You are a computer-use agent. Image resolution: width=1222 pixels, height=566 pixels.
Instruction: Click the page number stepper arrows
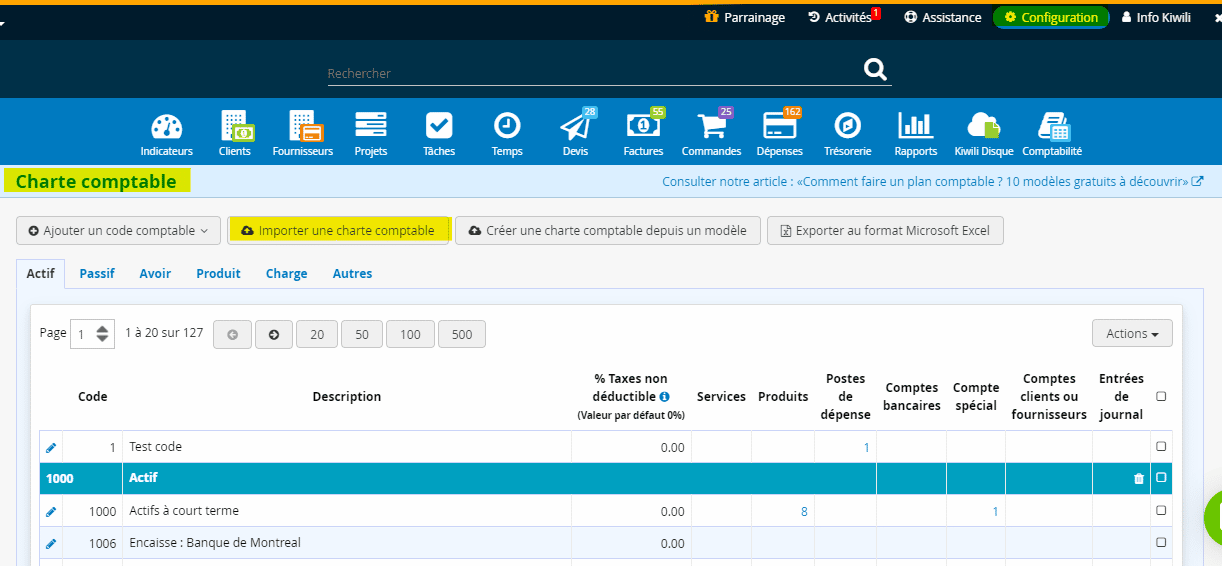click(x=104, y=335)
